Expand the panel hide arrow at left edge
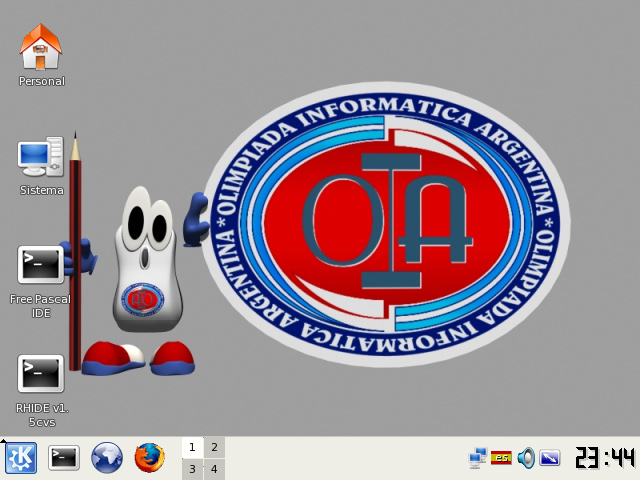Image resolution: width=640 pixels, height=480 pixels. [3, 440]
